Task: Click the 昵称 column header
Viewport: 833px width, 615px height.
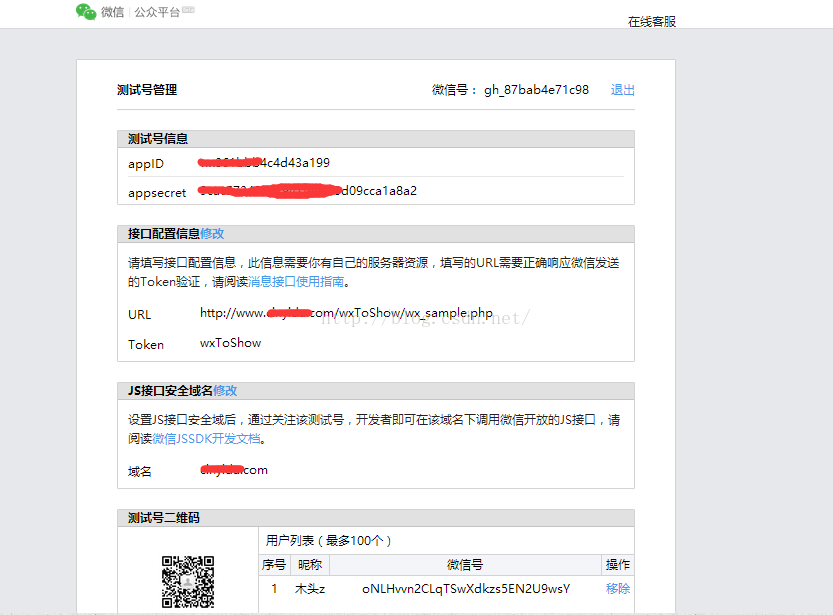Action: (x=310, y=565)
